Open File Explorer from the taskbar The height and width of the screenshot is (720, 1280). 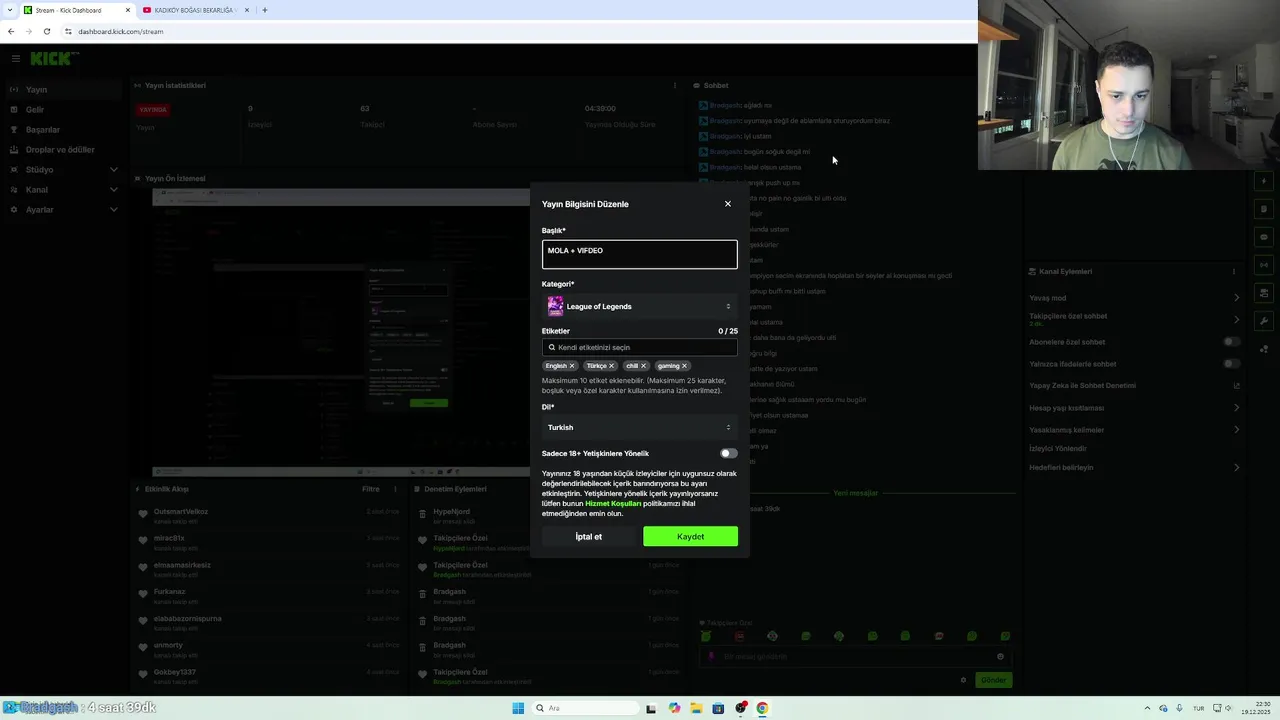(x=696, y=708)
